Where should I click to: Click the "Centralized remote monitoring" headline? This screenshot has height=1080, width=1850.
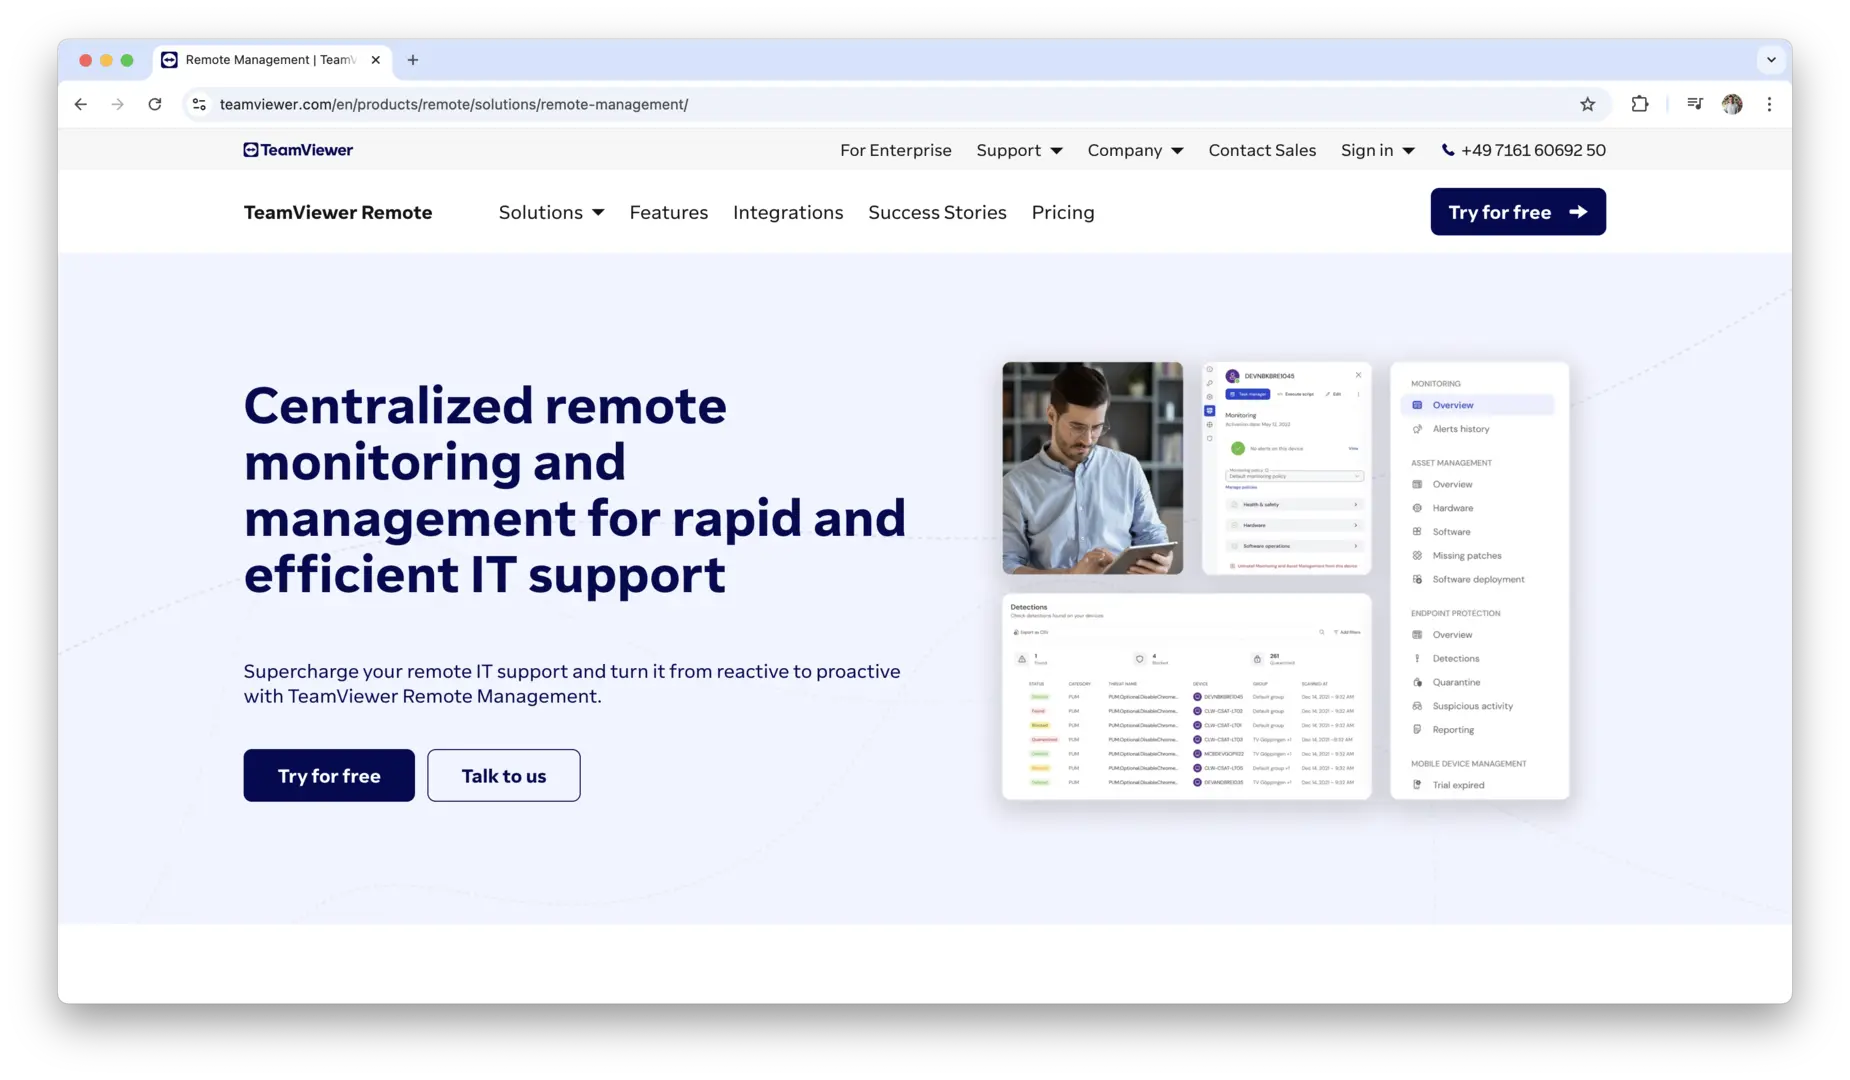(x=575, y=490)
